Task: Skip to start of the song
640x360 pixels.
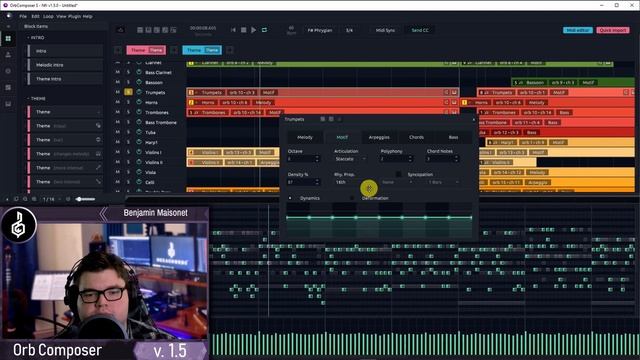Action: 233,30
